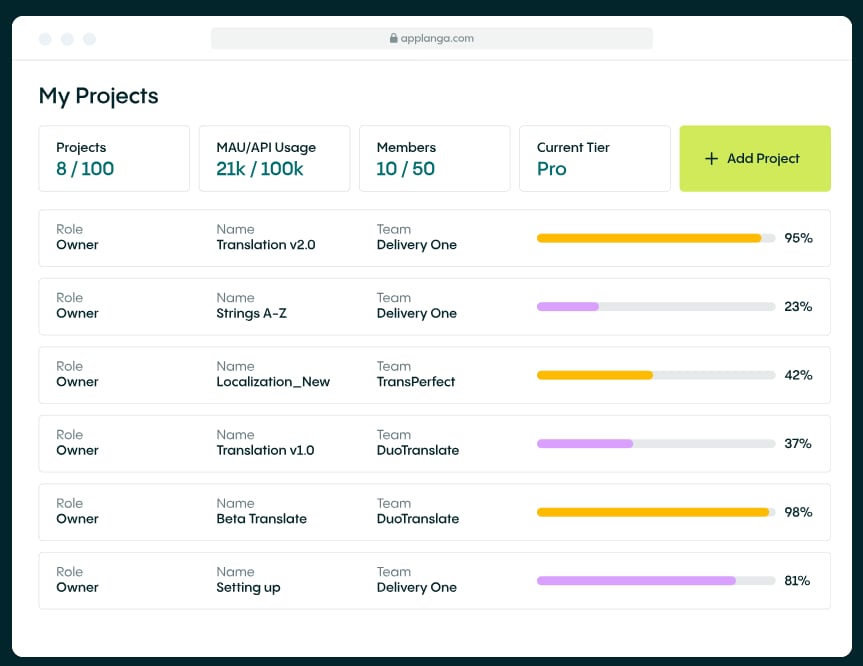The height and width of the screenshot is (666, 863).
Task: Click the 98% progress bar for Beta Translate
Action: (655, 512)
